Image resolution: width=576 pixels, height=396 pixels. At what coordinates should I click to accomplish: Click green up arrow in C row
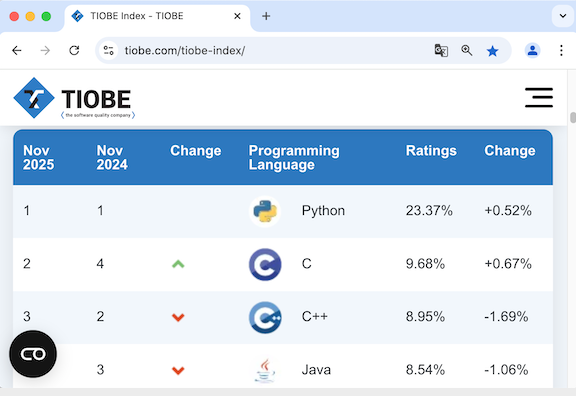(178, 264)
